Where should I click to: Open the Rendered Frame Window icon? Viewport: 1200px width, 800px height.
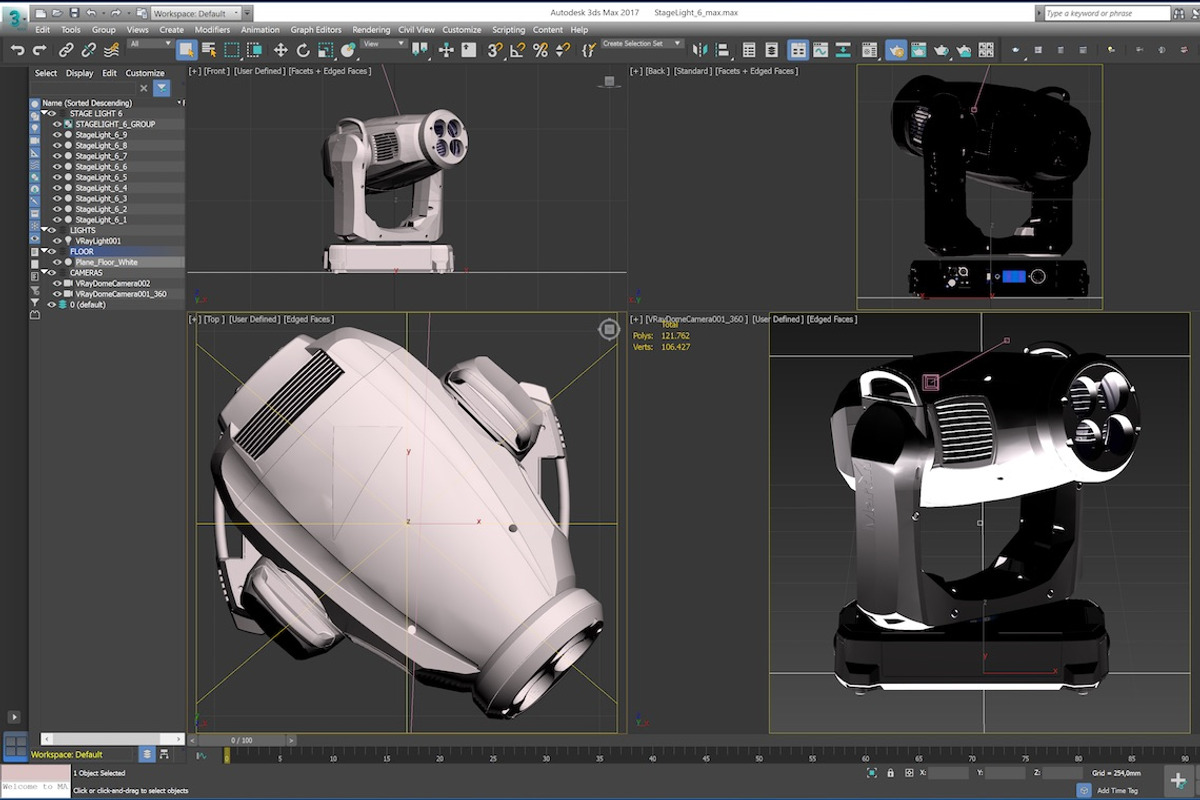click(x=918, y=50)
